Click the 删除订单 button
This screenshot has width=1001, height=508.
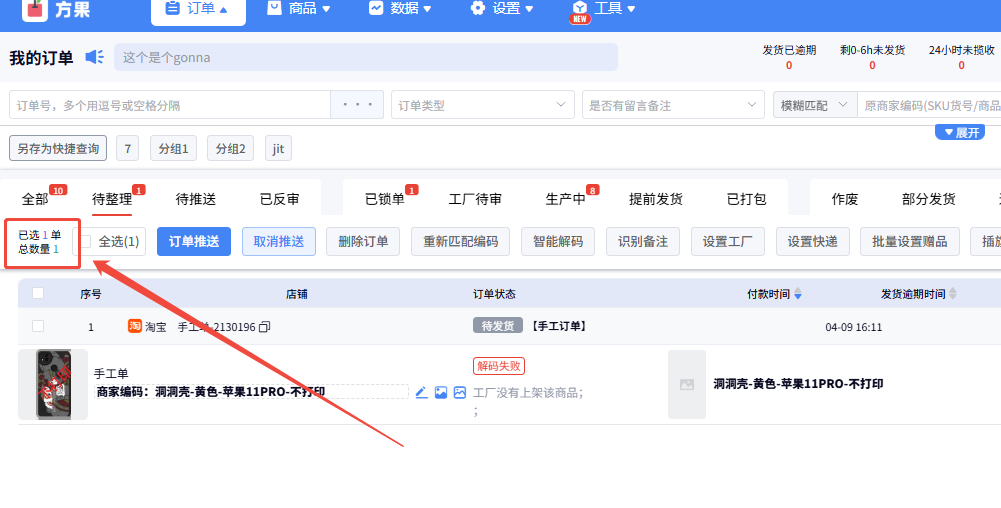point(363,241)
